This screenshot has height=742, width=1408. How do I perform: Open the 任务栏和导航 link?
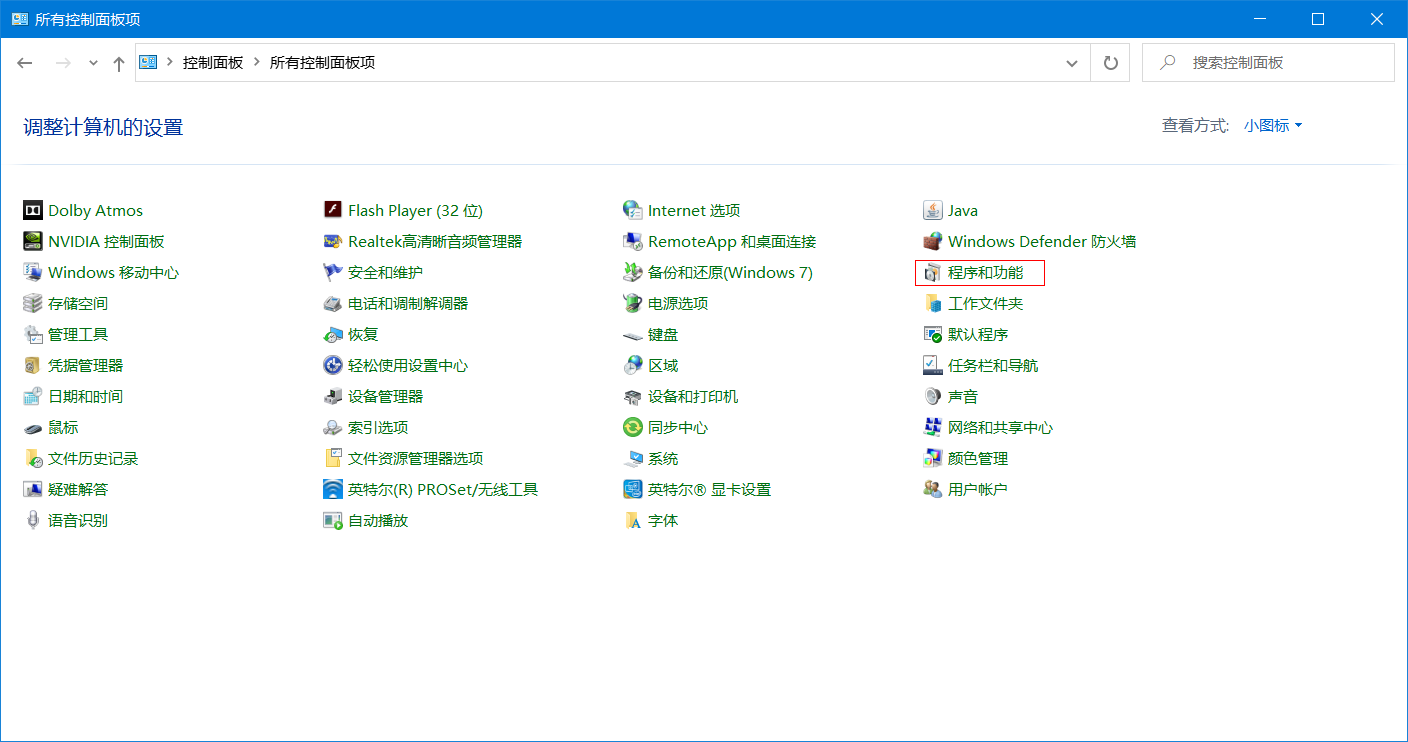993,365
